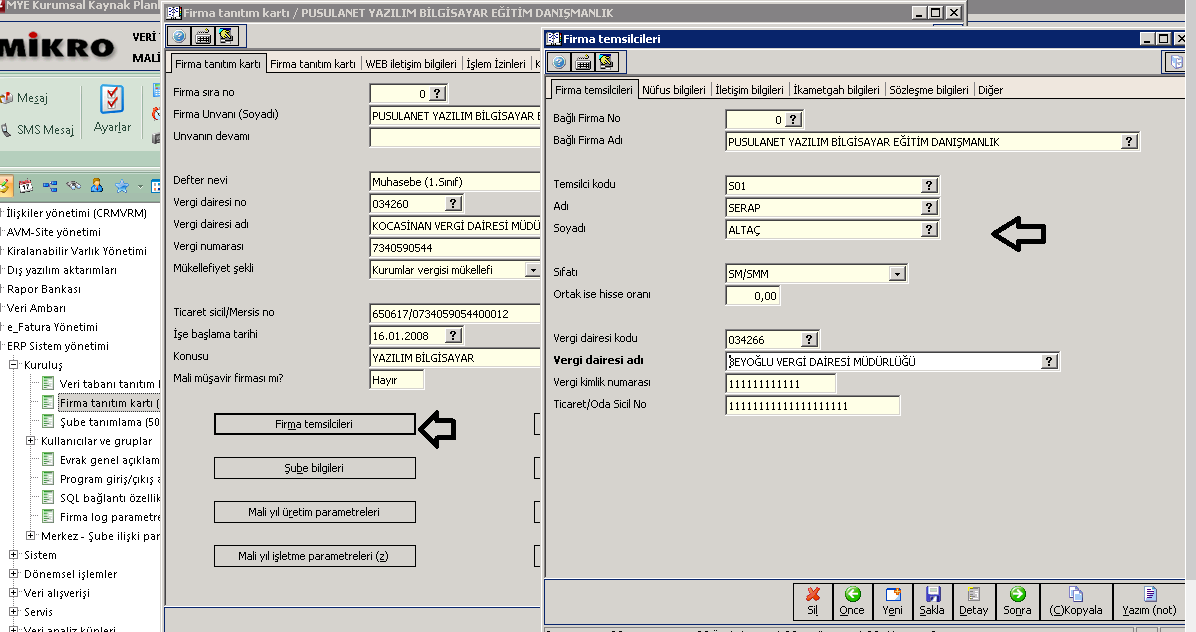The image size is (1196, 632).
Task: Expand Kullanıcılar ve gruplar node
Action: (x=31, y=441)
